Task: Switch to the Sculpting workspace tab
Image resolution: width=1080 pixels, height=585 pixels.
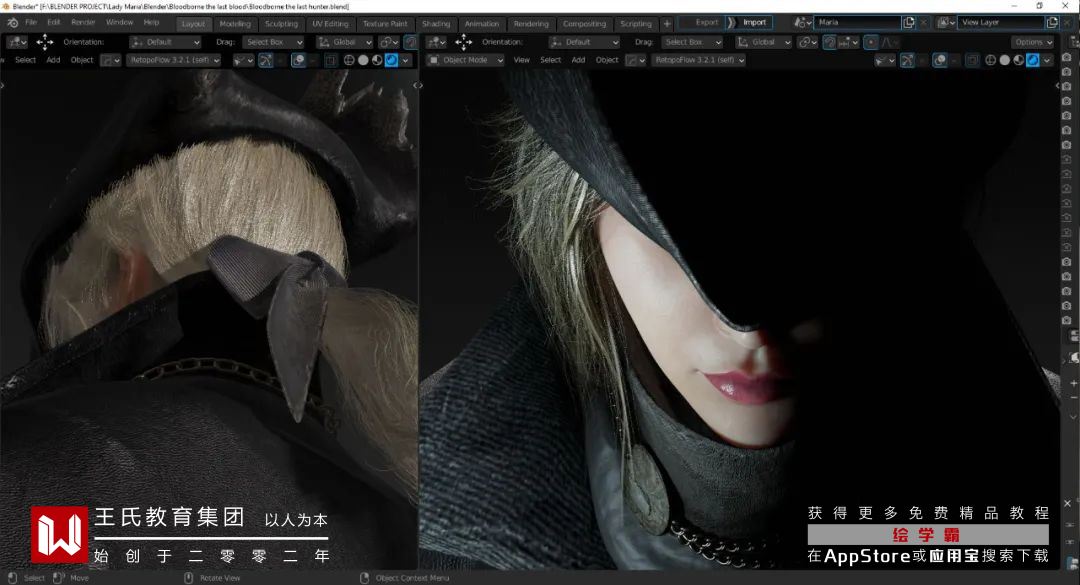Action: 281,23
